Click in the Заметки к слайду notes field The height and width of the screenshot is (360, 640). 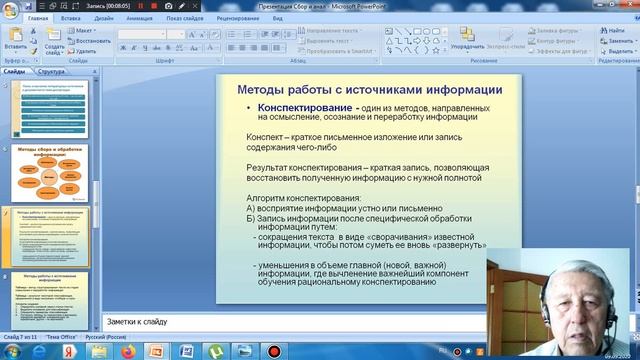294,322
